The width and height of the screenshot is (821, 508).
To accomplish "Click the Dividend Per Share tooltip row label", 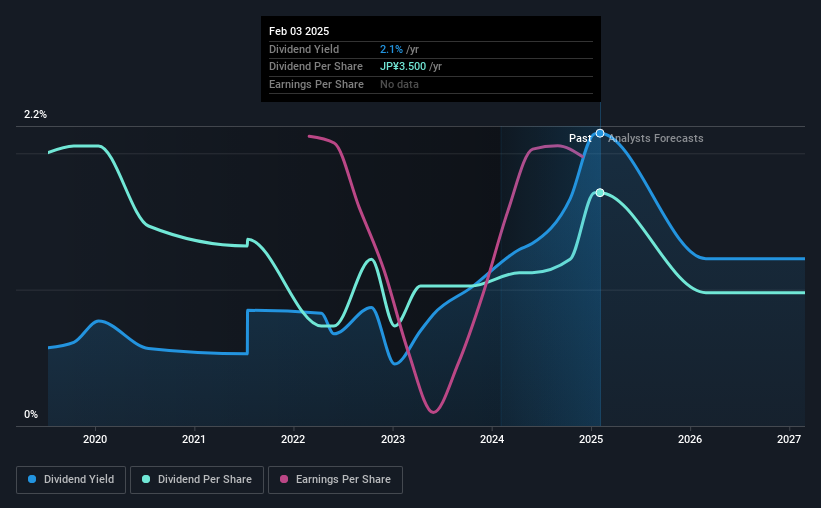I will coord(316,67).
